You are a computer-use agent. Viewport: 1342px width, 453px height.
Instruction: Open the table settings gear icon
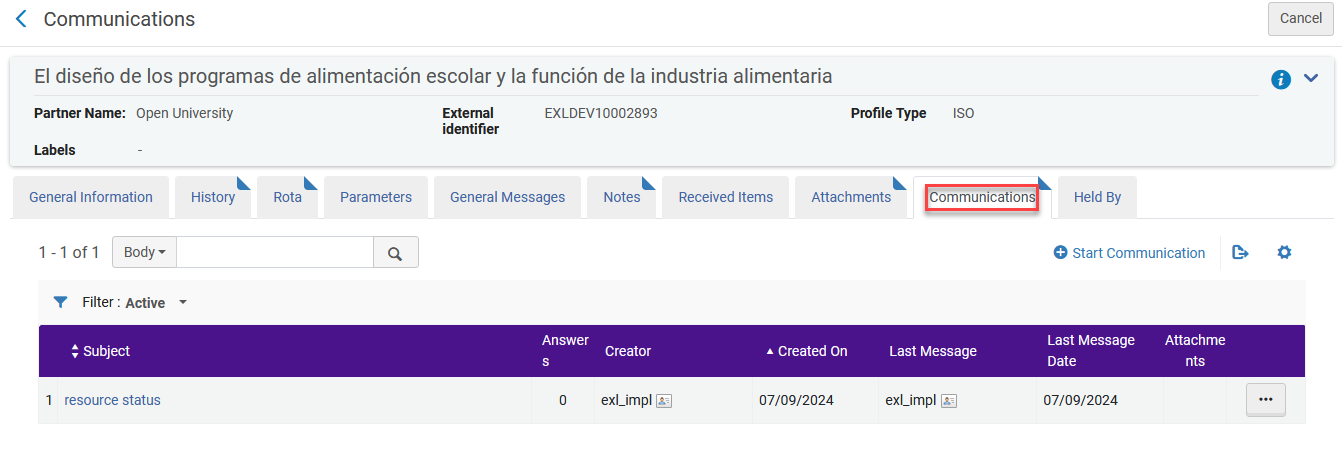(1284, 253)
